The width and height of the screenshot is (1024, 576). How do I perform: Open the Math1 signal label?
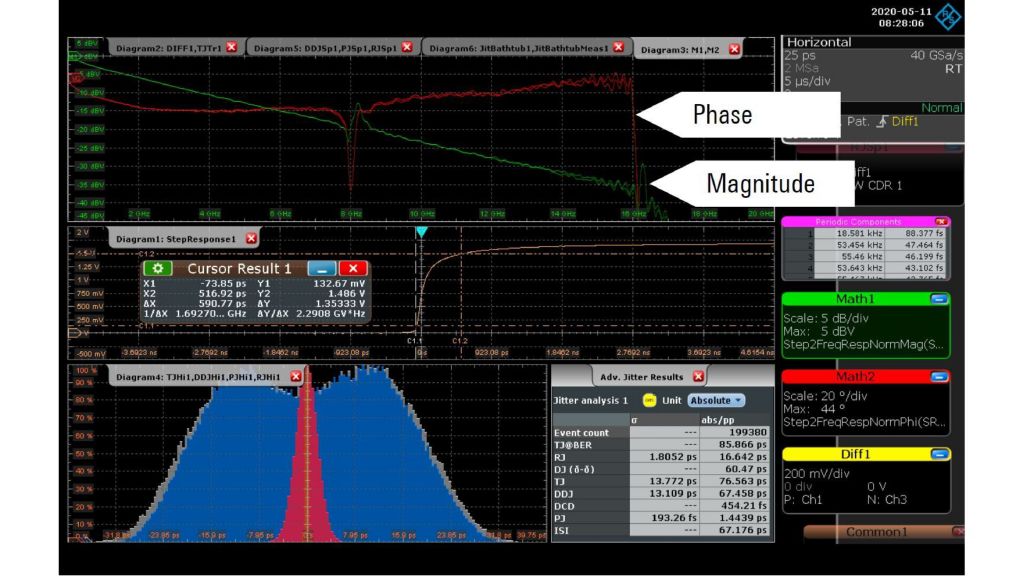tap(855, 299)
